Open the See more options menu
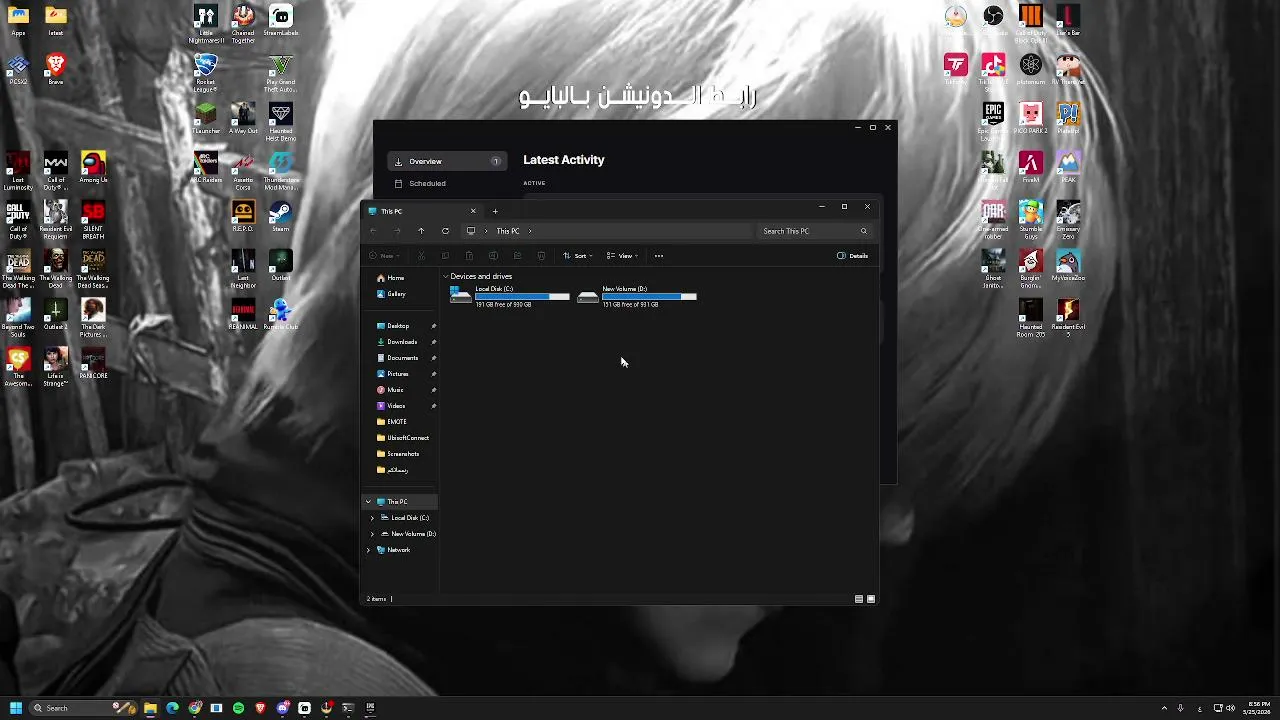The image size is (1280, 720). (x=659, y=256)
